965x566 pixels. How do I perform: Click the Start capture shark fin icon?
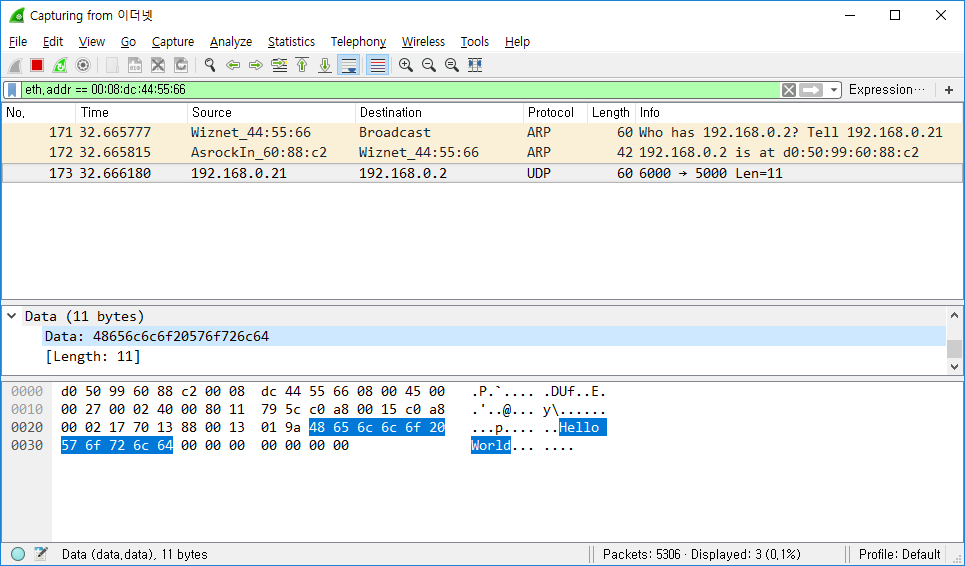15,65
